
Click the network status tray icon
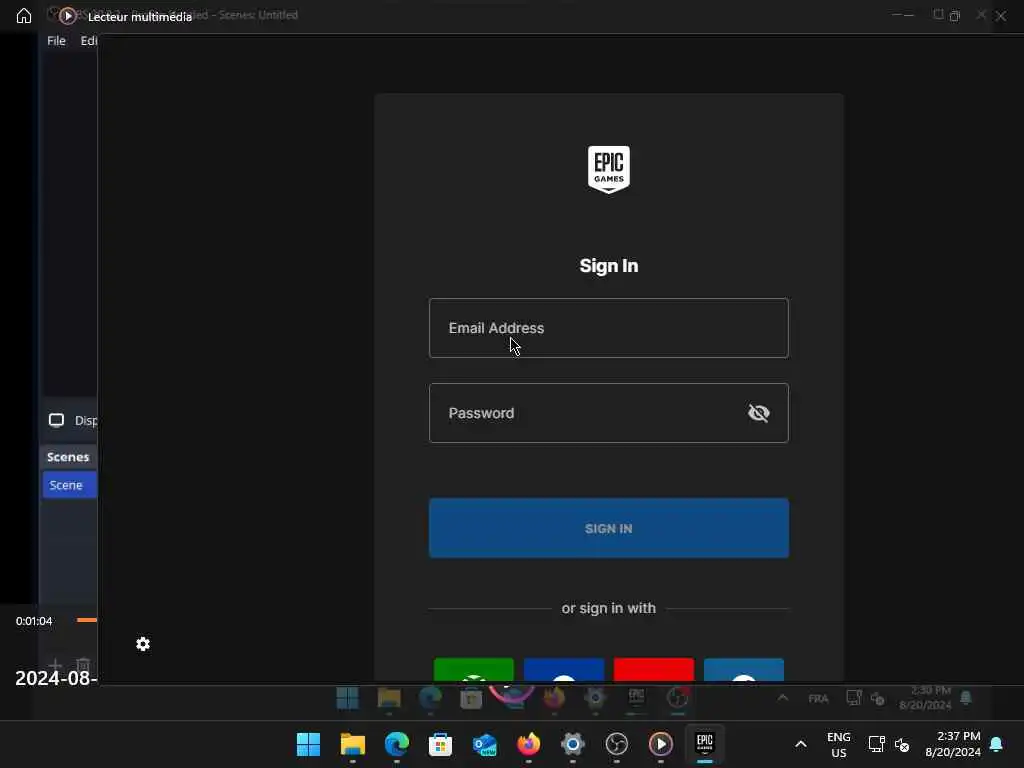(876, 744)
